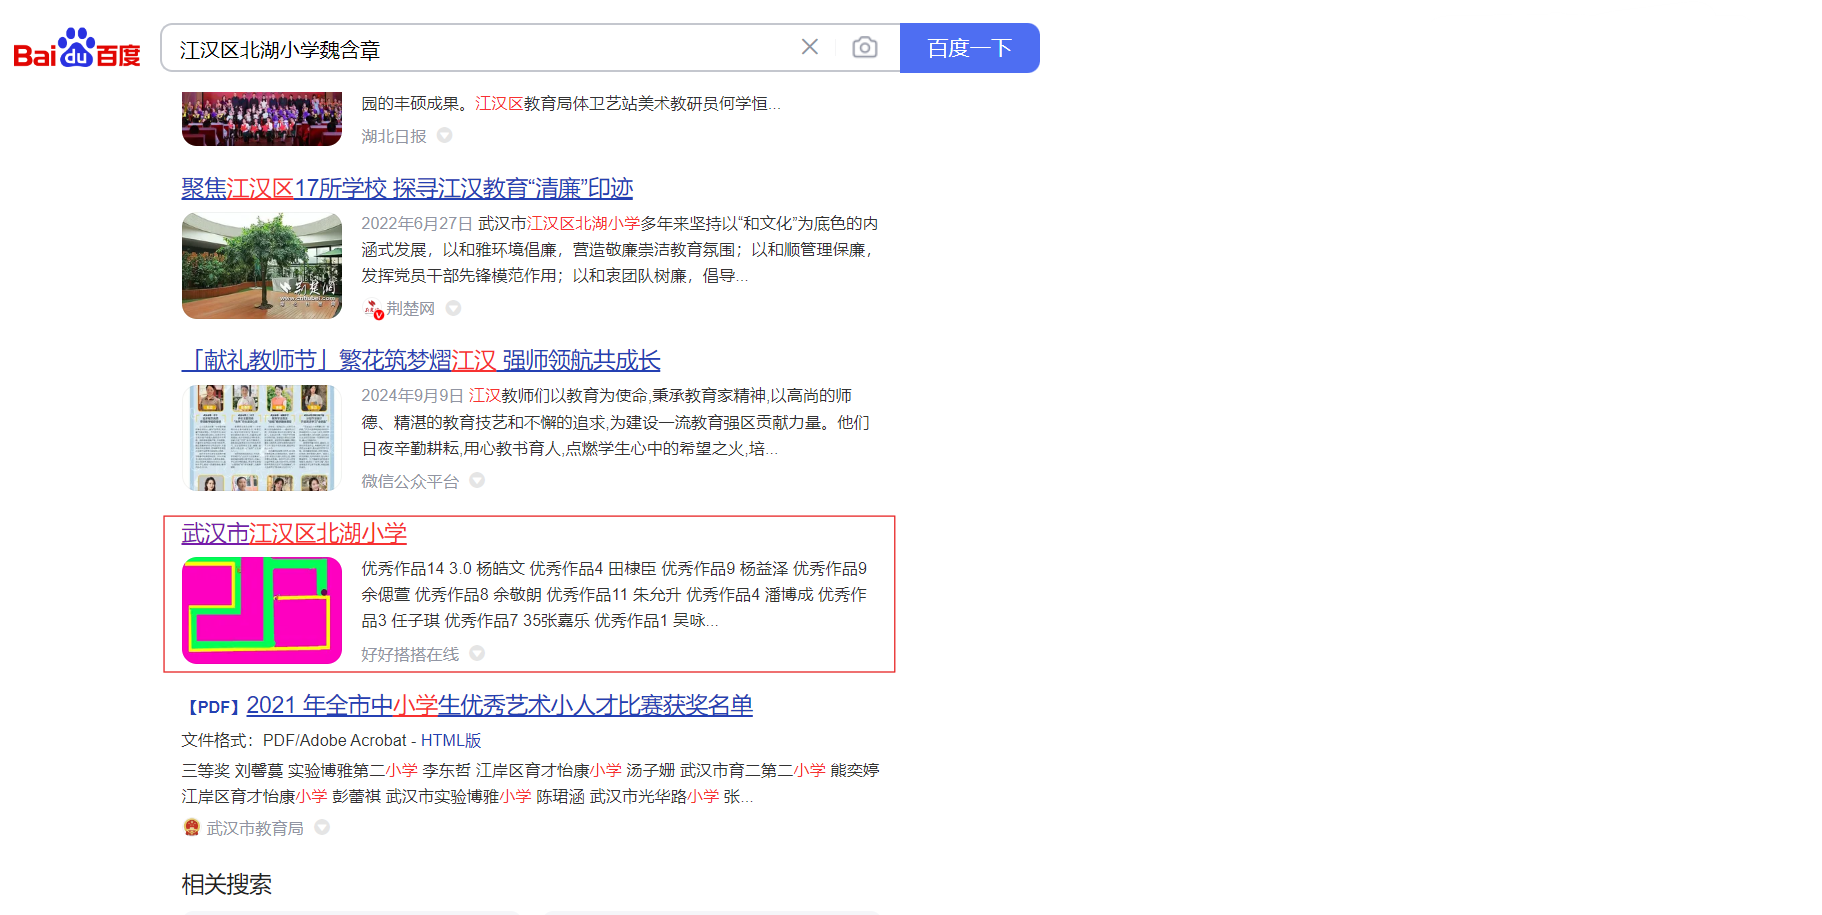Click the 相关搜索 heading
This screenshot has width=1822, height=915.
227,884
